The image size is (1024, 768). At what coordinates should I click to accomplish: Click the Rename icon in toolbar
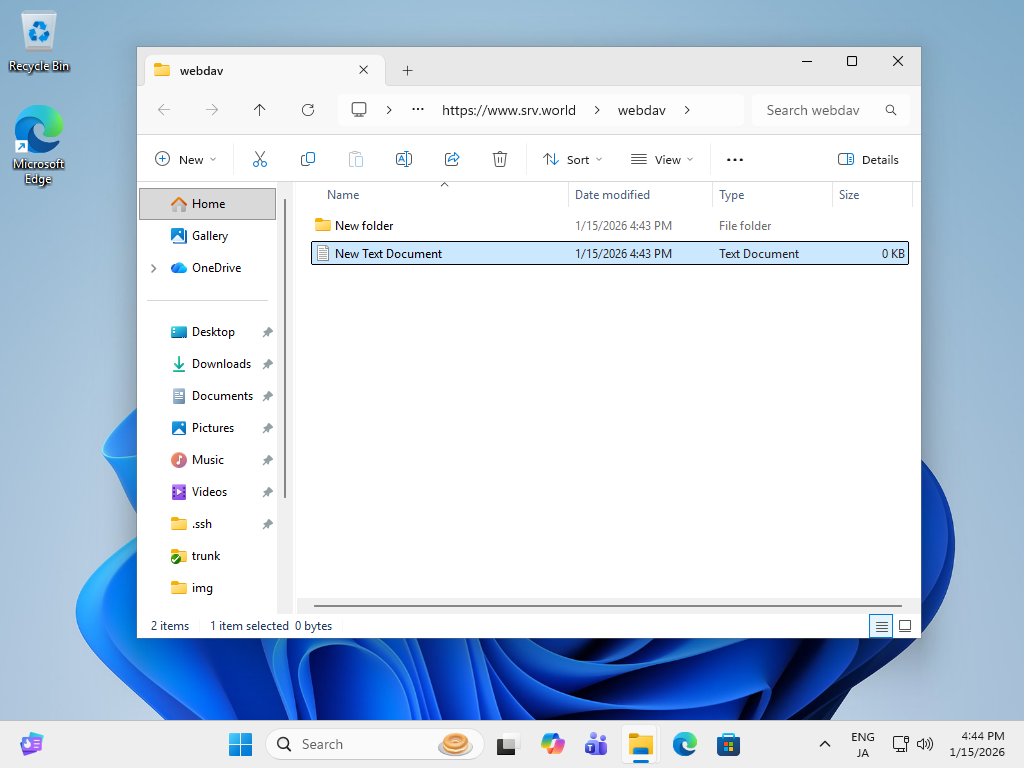[x=404, y=159]
